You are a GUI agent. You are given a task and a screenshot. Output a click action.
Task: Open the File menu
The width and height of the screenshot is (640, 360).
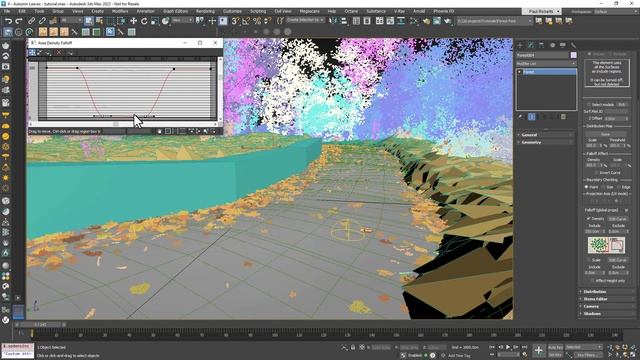7,11
